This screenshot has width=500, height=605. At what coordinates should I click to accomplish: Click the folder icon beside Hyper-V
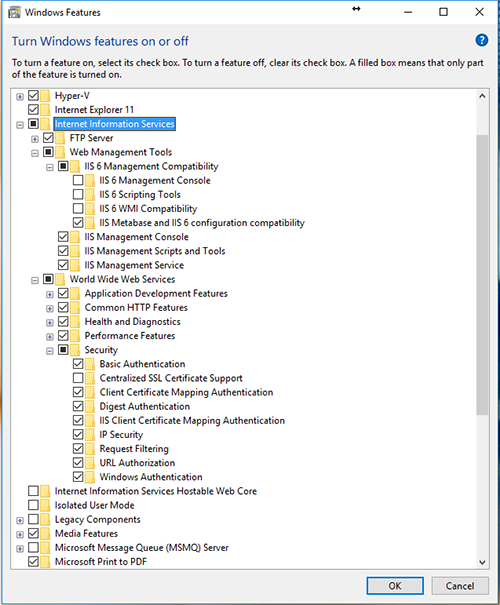[x=46, y=96]
